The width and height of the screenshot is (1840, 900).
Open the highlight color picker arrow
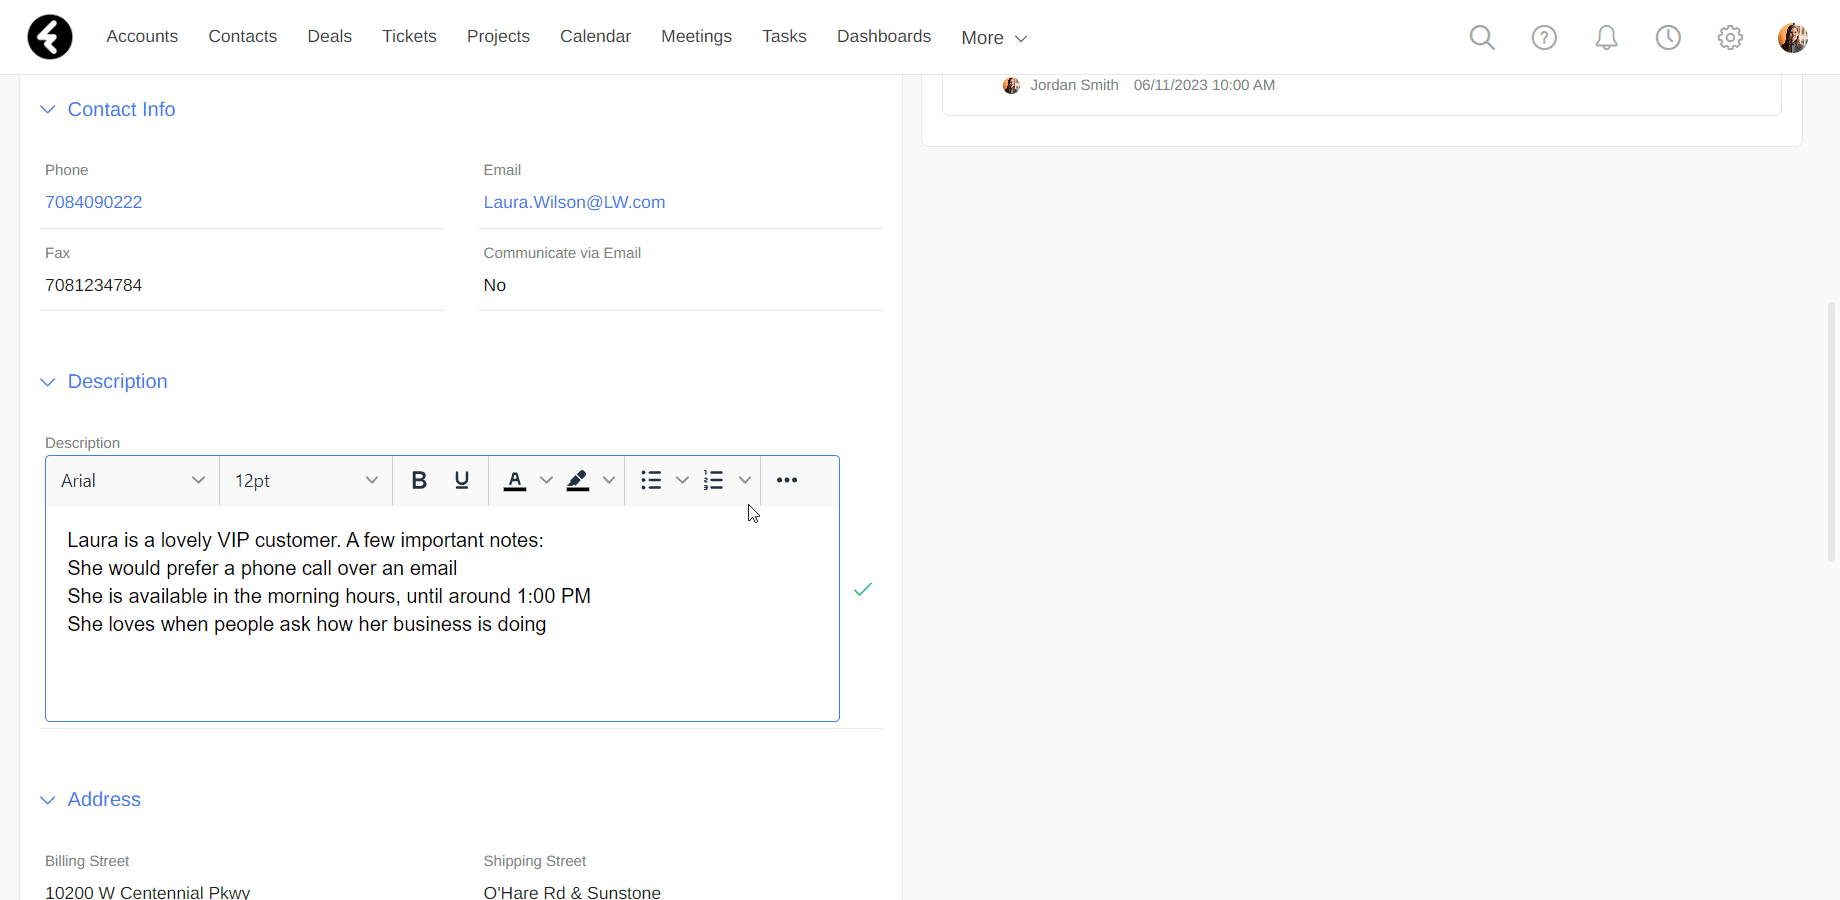[x=608, y=480]
